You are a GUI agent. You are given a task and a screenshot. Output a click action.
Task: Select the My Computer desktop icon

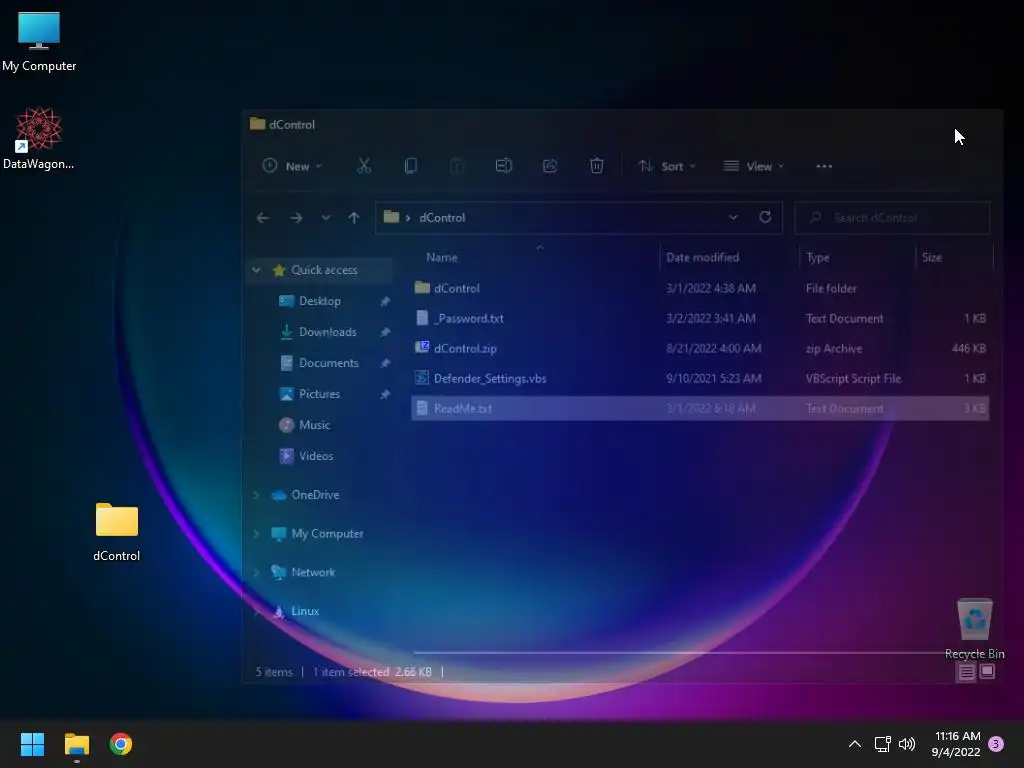pos(39,42)
